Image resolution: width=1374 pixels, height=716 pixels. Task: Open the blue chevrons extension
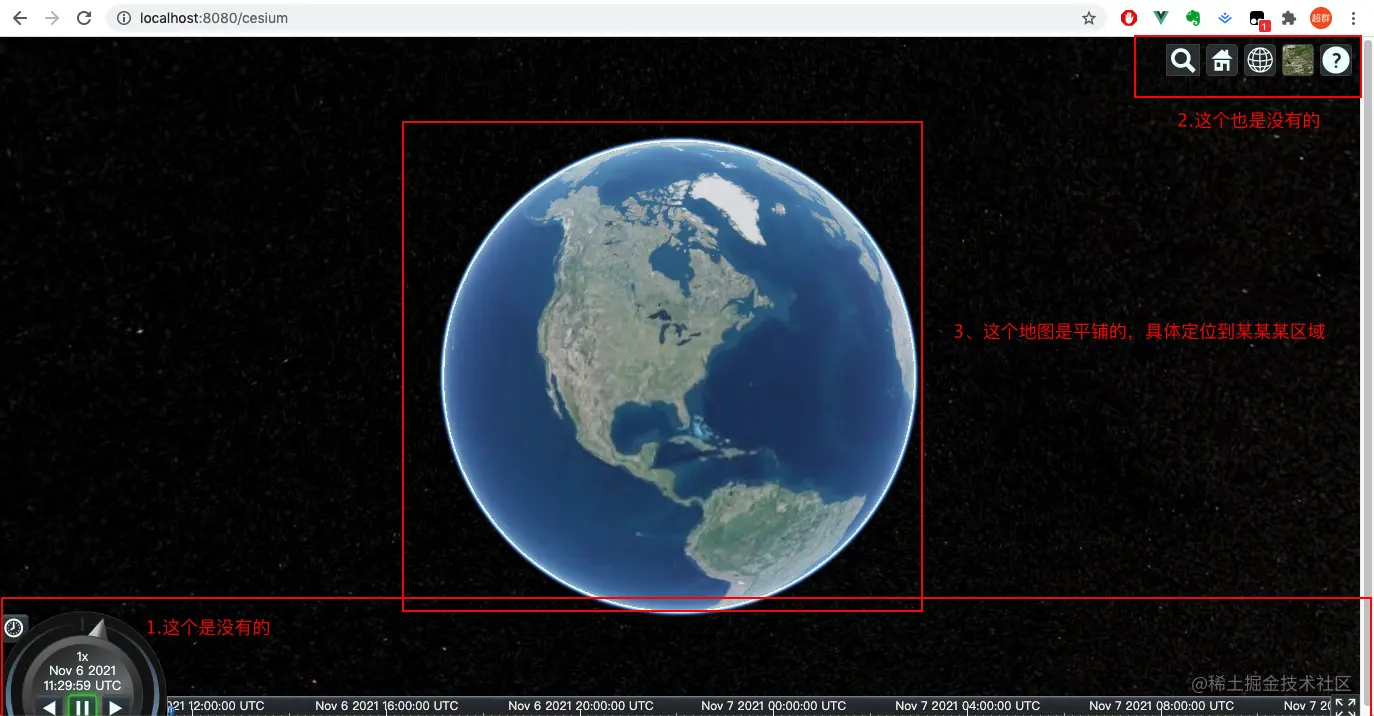coord(1225,18)
